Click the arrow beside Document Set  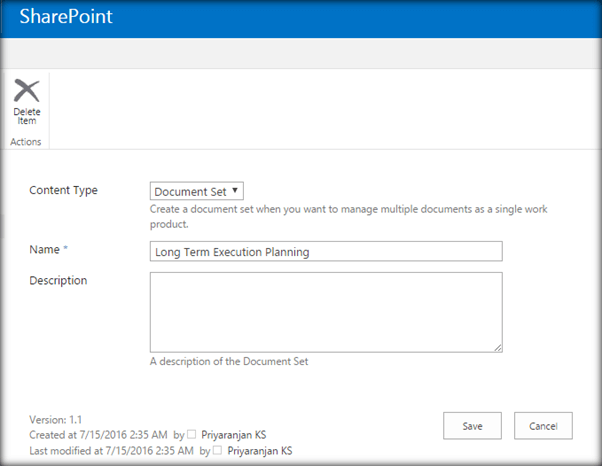[x=235, y=190]
